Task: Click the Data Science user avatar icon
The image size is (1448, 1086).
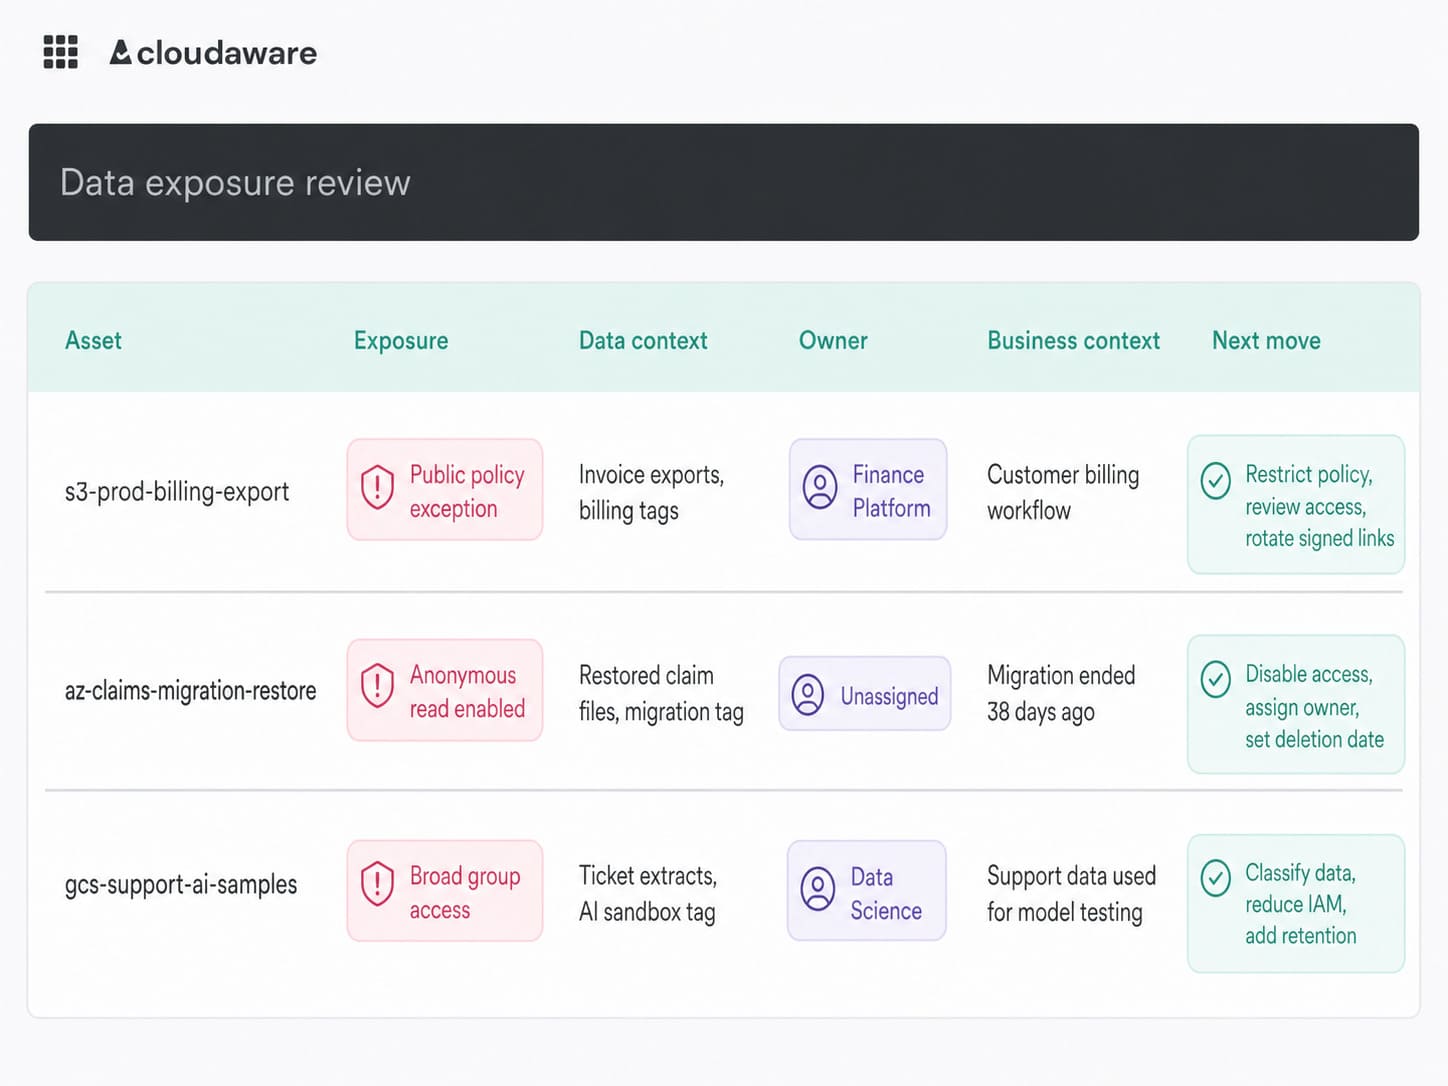Action: point(818,889)
